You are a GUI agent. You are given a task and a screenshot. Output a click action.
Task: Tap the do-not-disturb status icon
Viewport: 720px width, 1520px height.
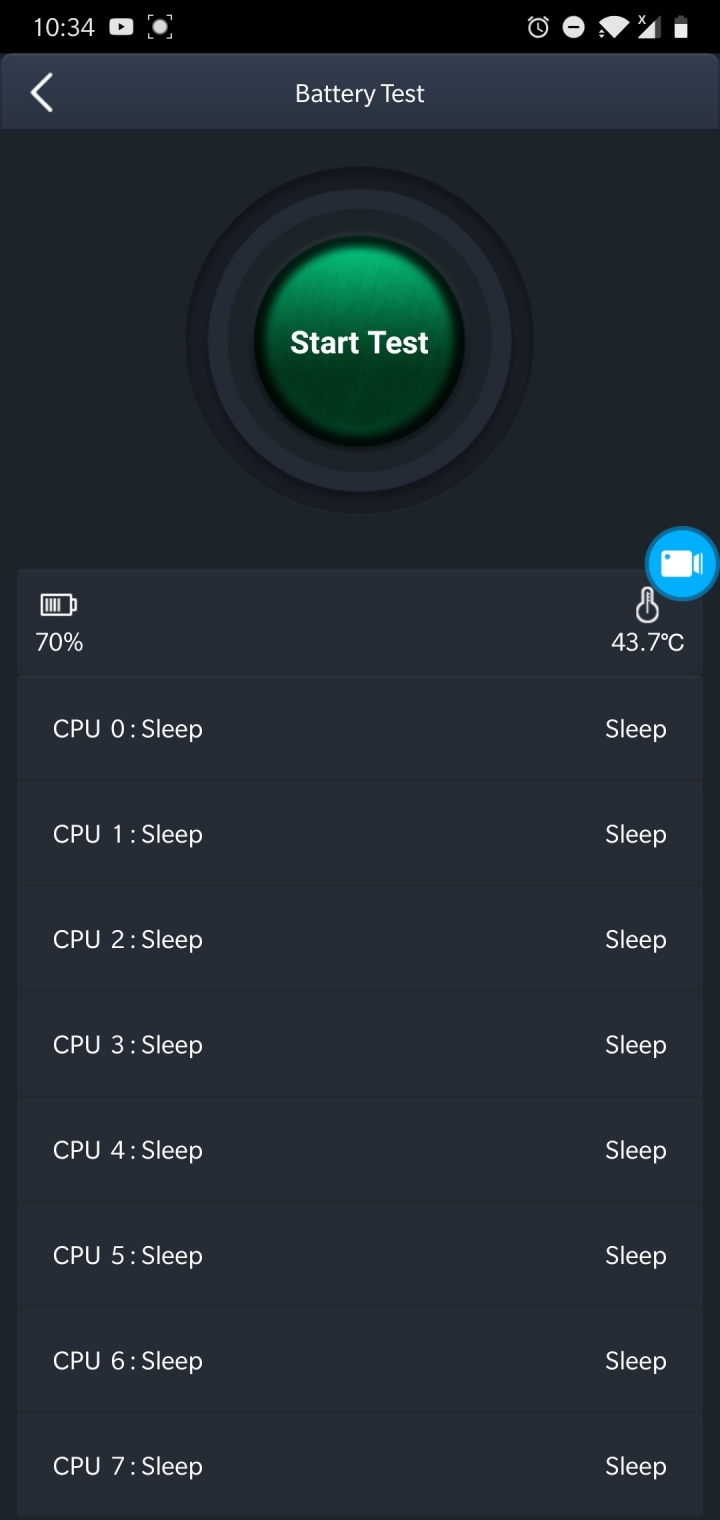pos(574,28)
